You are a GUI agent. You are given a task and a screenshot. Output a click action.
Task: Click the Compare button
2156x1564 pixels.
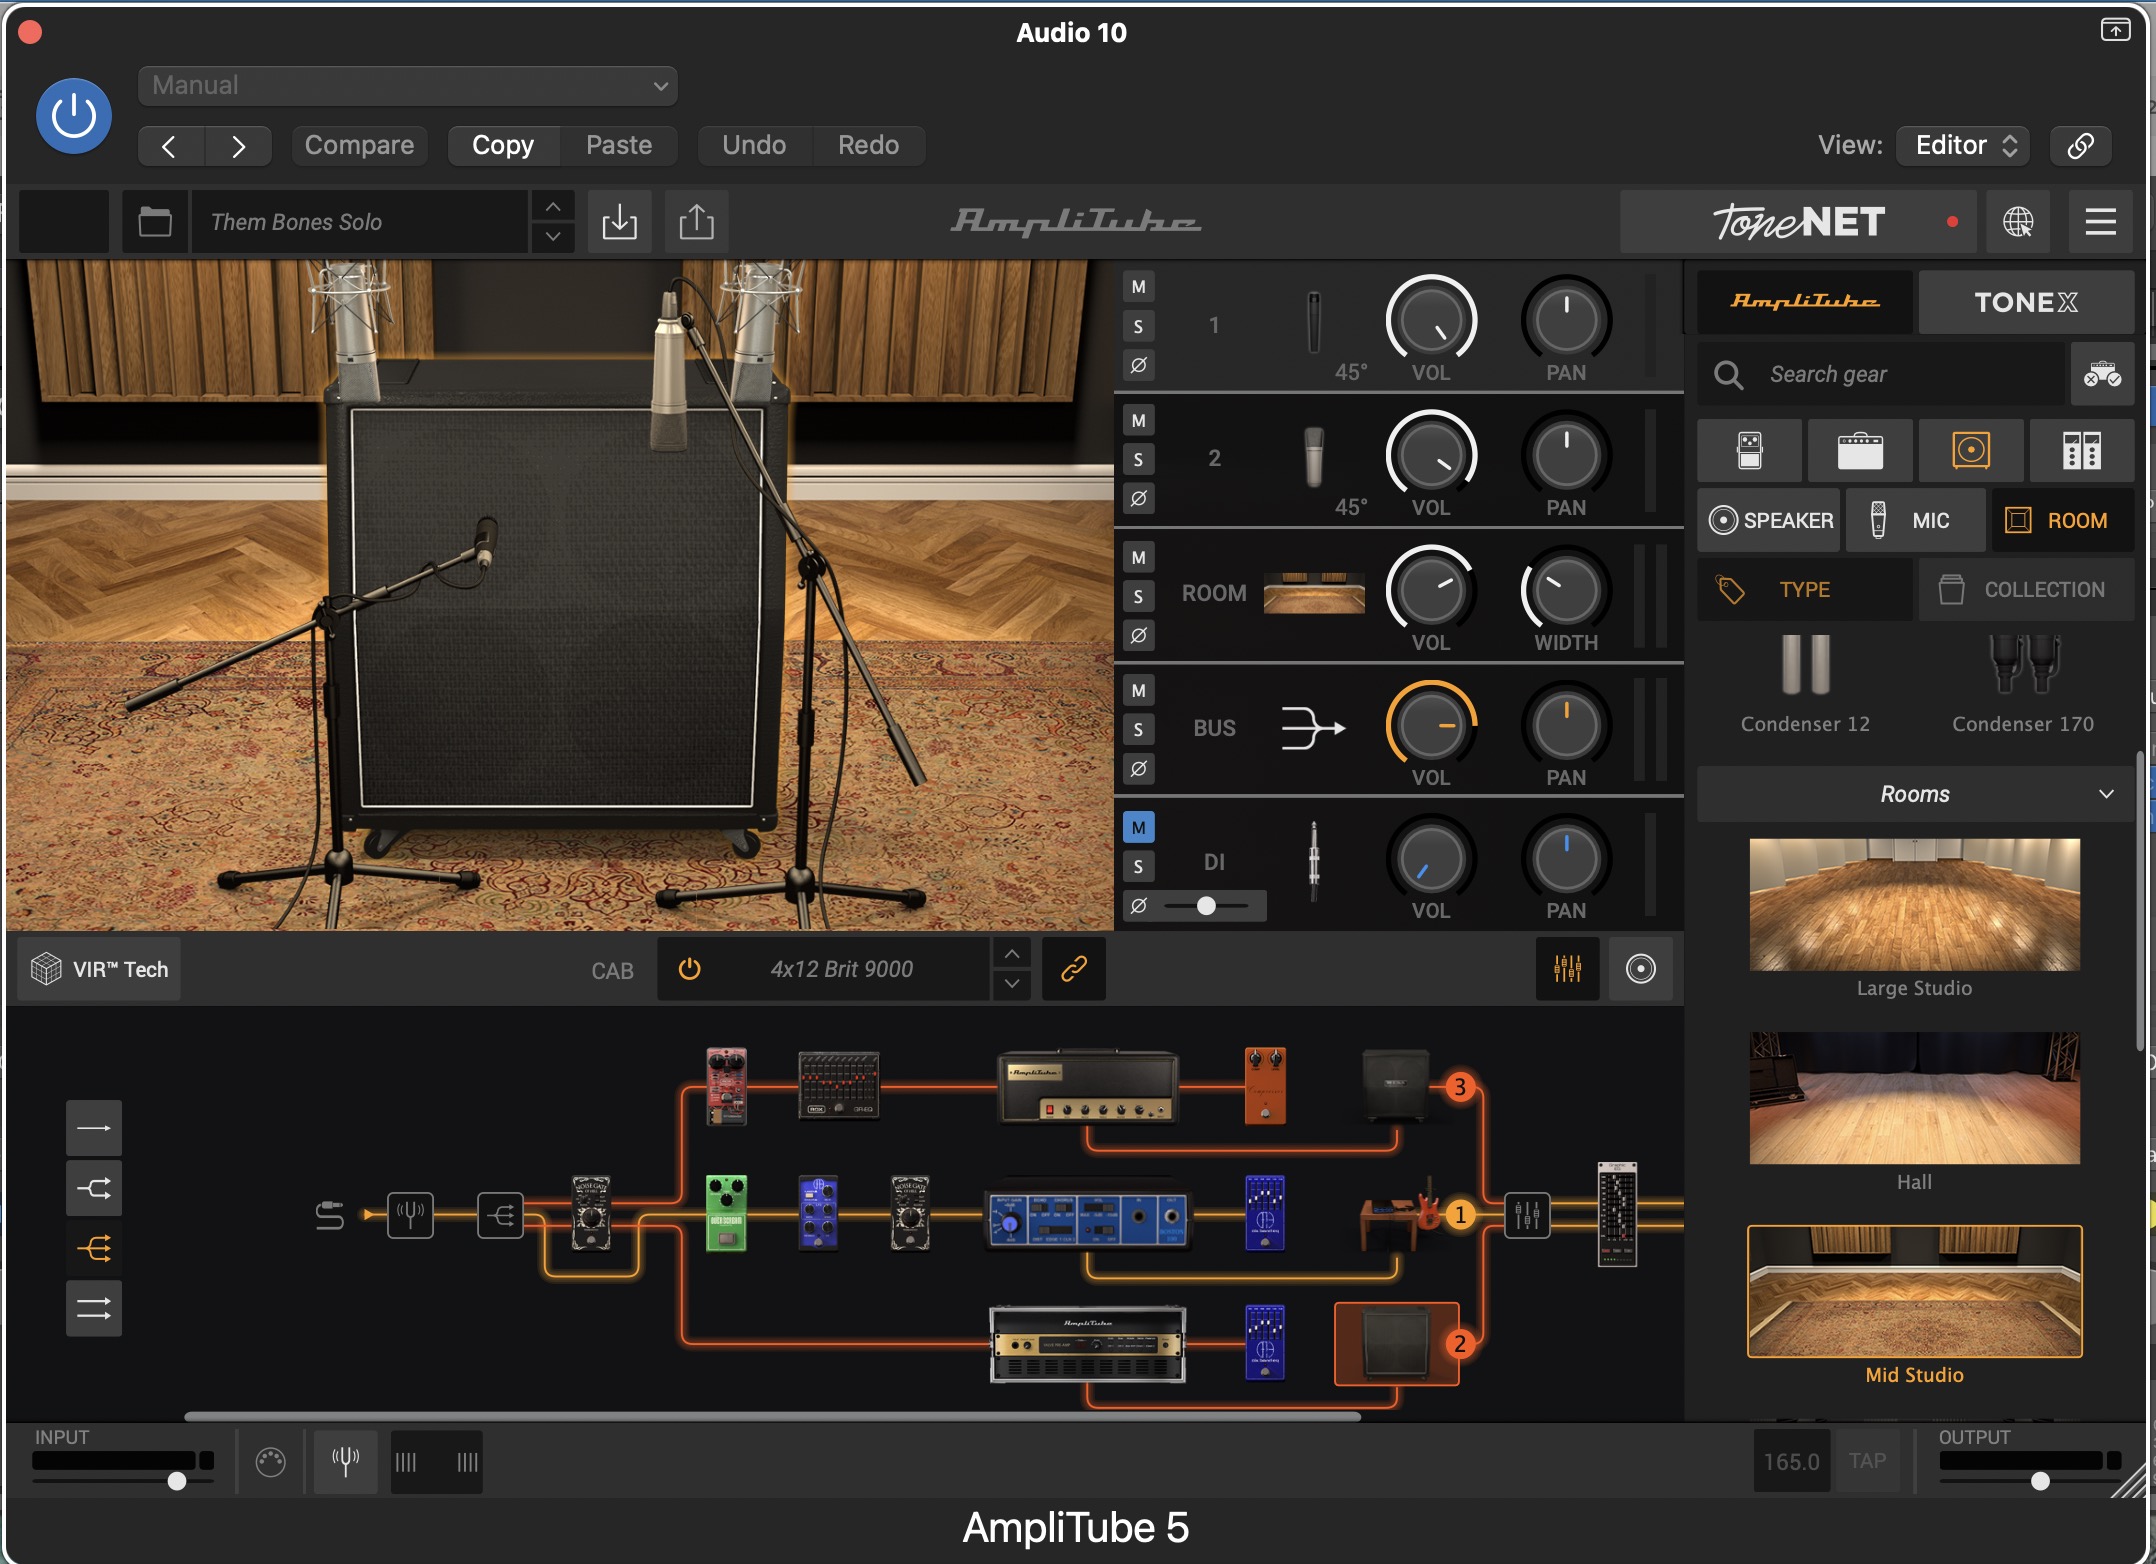pos(359,146)
